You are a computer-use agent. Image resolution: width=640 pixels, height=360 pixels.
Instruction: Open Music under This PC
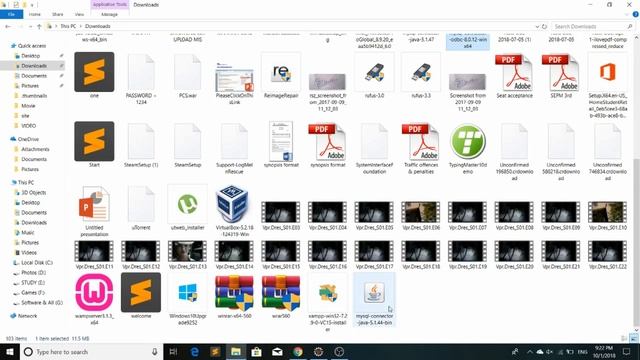pyautogui.click(x=27, y=233)
